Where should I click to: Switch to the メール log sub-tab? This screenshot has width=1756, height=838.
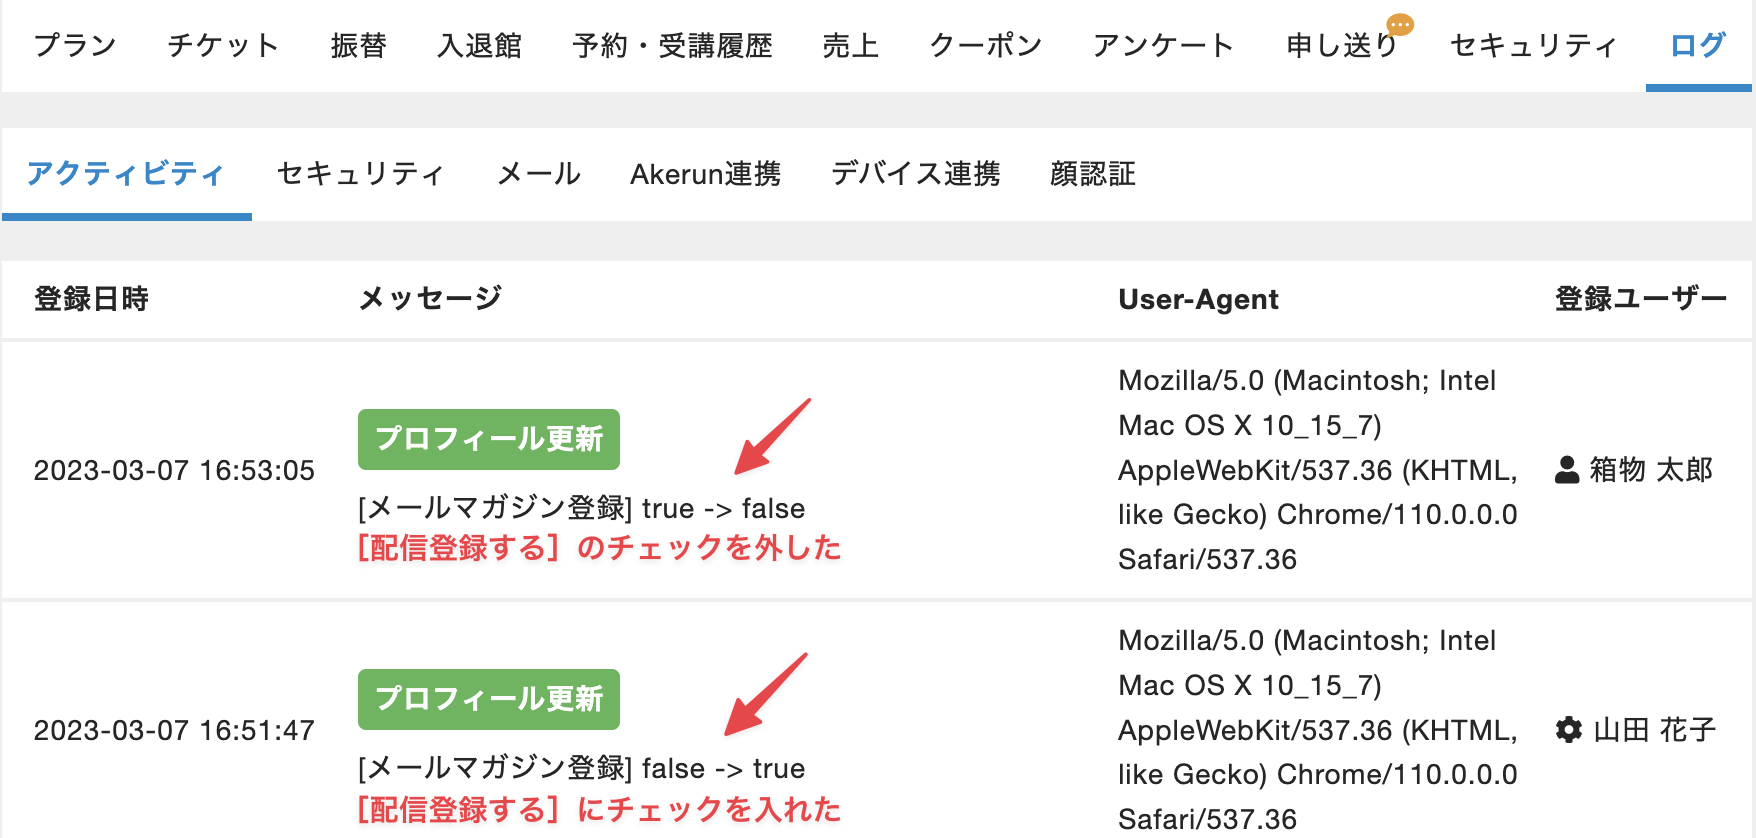click(x=539, y=174)
